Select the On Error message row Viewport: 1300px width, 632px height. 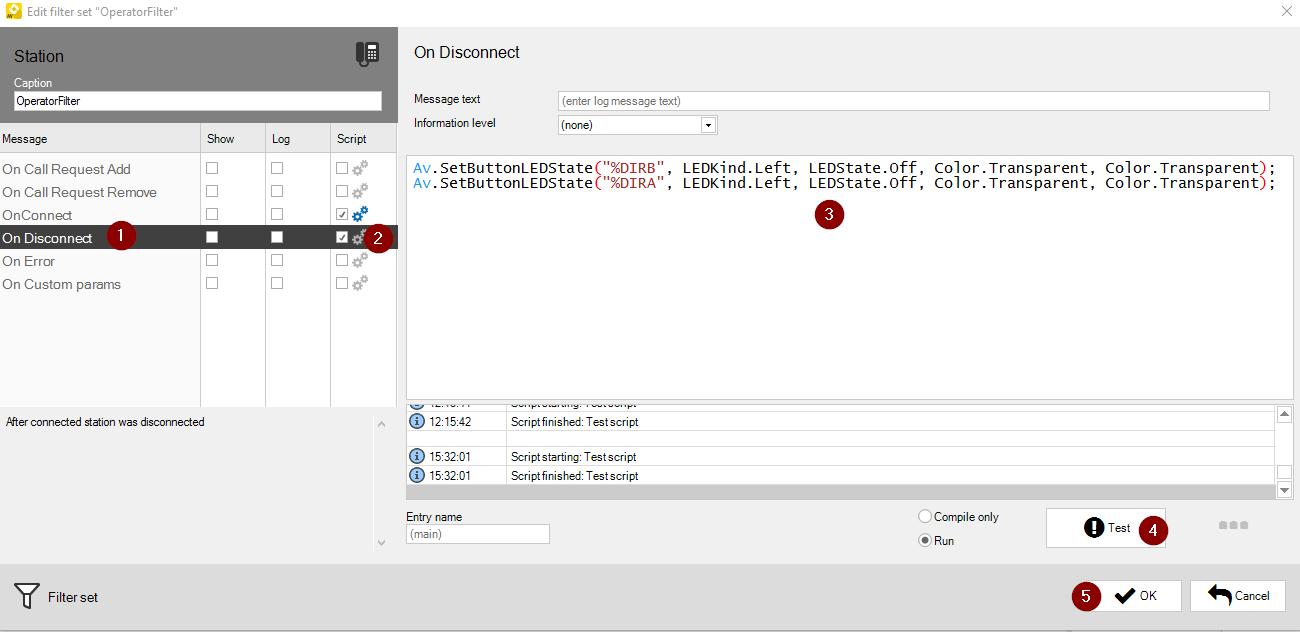tap(28, 261)
